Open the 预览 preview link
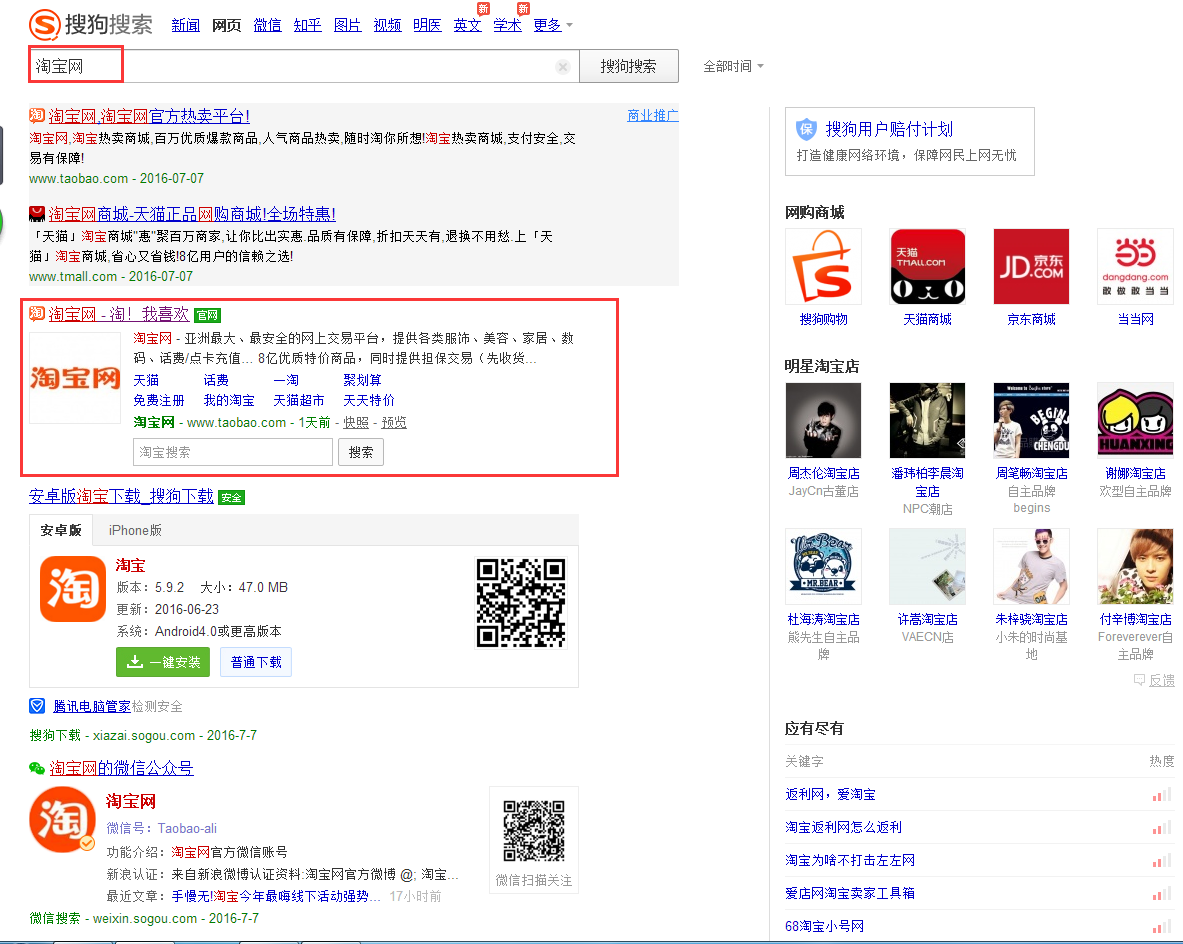This screenshot has height=944, width=1183. point(394,422)
